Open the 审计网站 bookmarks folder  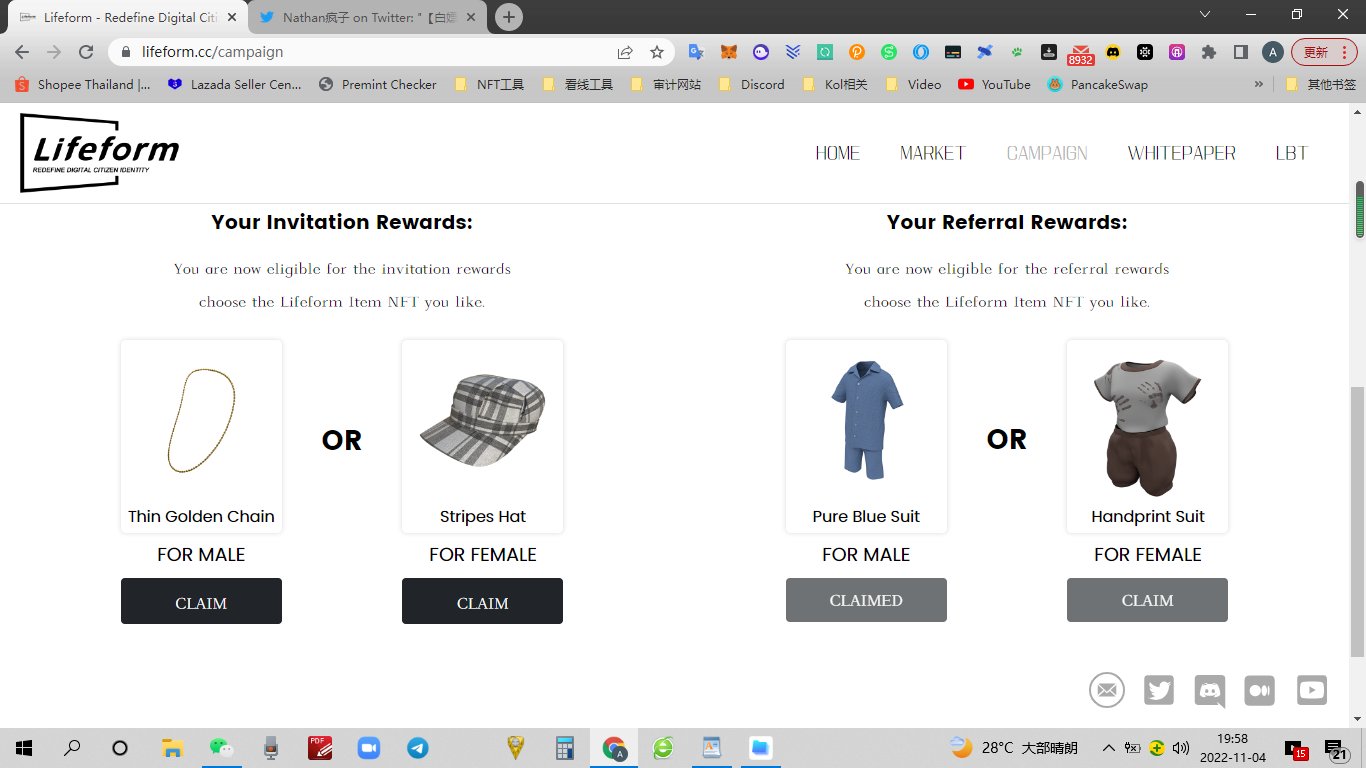coord(666,85)
